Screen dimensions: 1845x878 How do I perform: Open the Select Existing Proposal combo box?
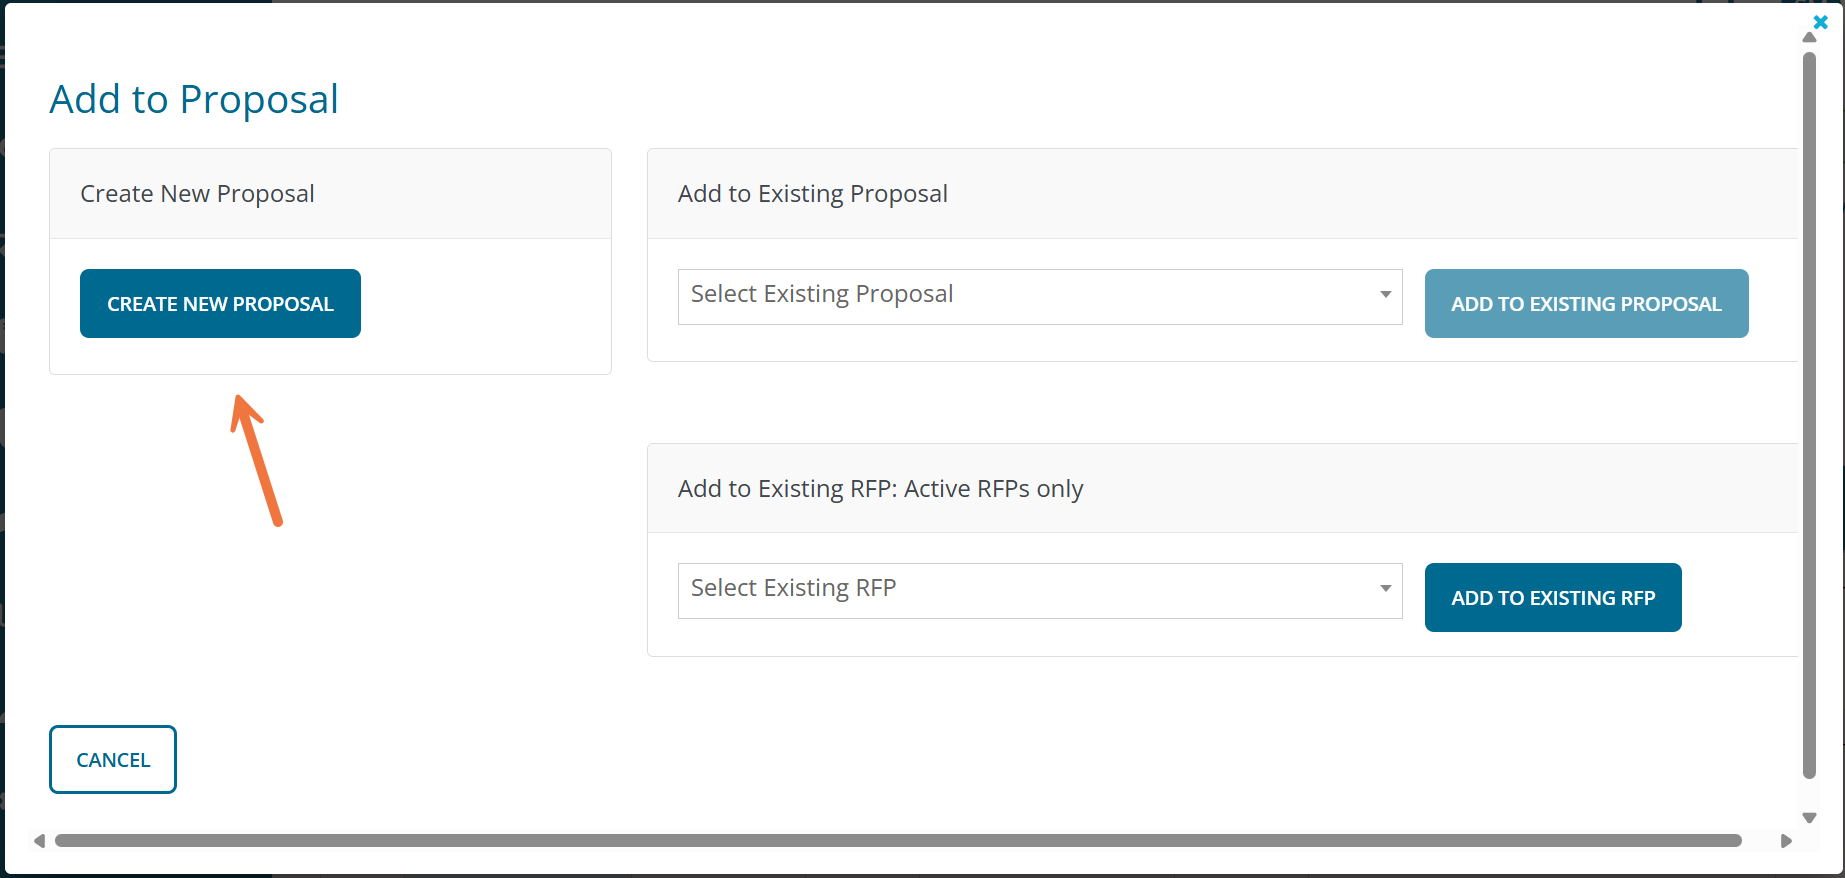coord(1030,296)
